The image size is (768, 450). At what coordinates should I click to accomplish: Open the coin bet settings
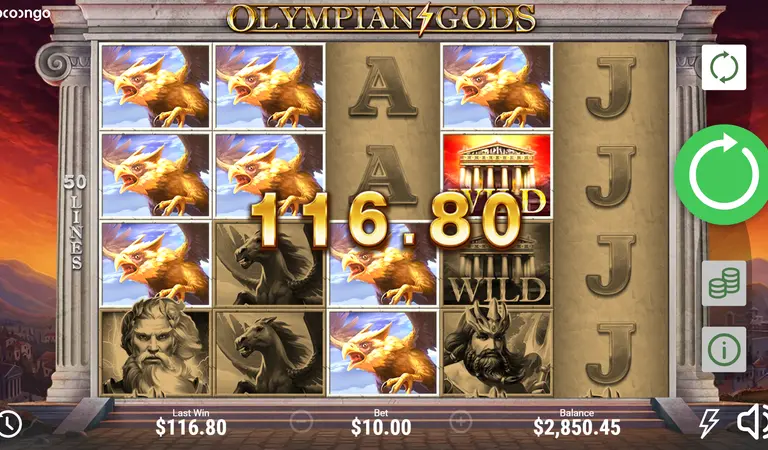point(723,283)
